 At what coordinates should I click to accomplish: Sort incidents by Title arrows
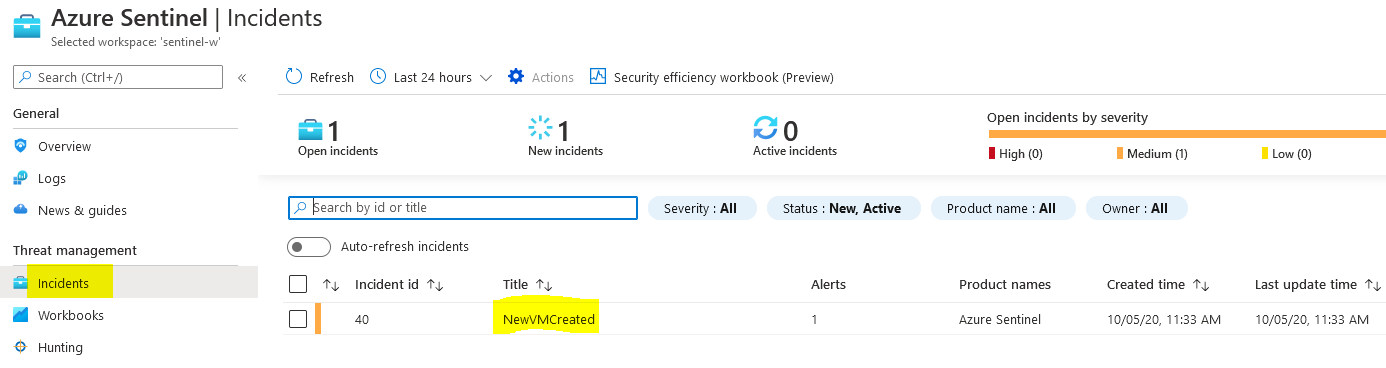(543, 285)
